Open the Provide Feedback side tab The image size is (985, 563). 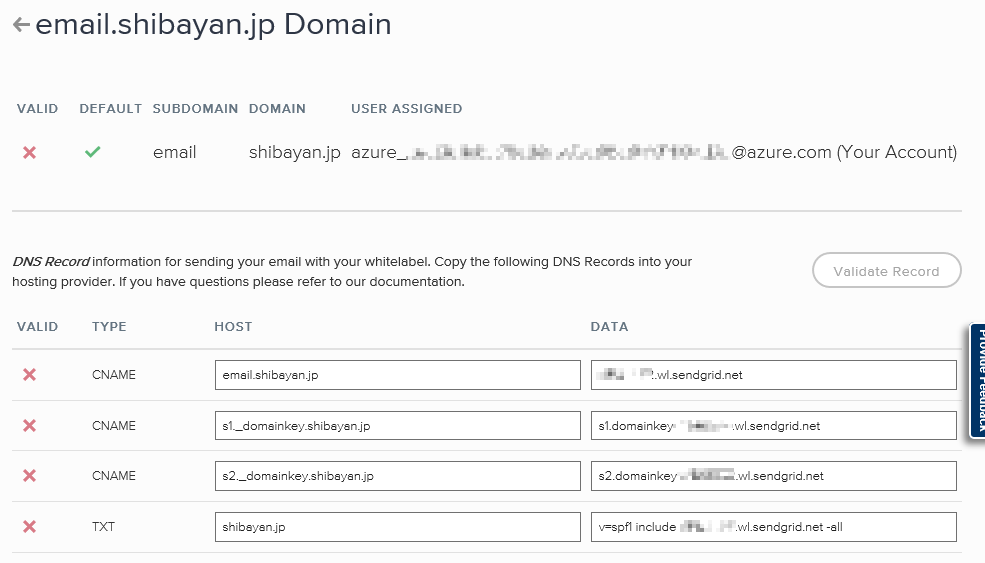(x=977, y=380)
